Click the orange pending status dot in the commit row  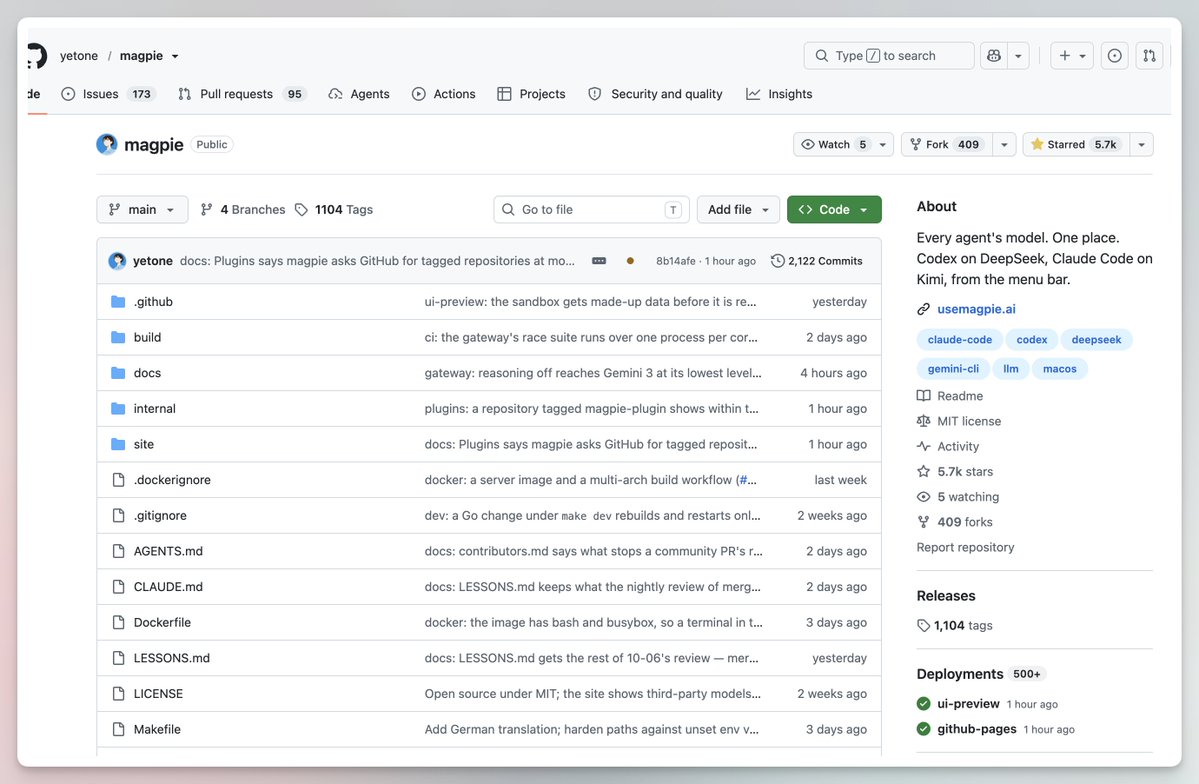[630, 261]
